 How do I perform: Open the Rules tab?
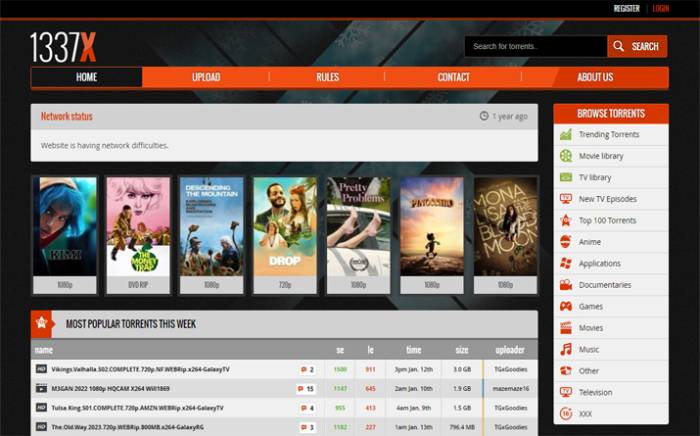point(328,77)
